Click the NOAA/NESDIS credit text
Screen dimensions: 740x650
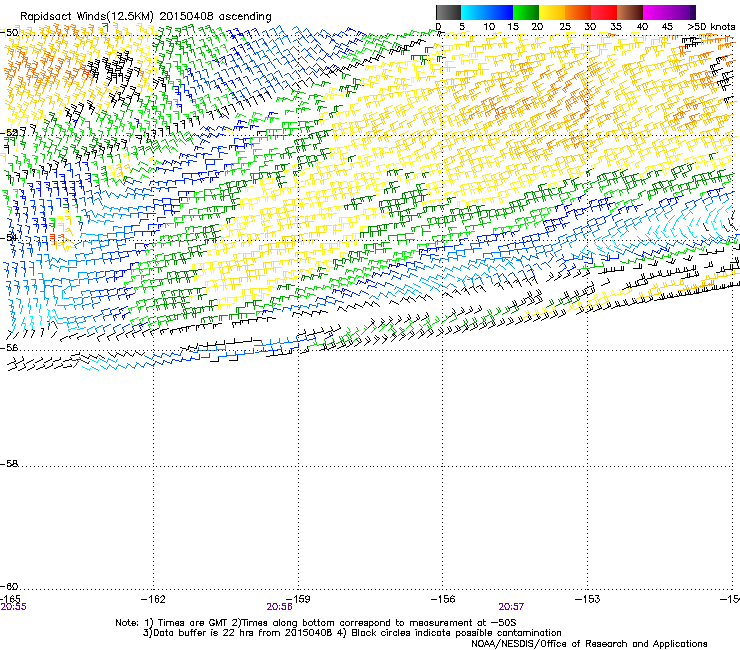pos(589,644)
